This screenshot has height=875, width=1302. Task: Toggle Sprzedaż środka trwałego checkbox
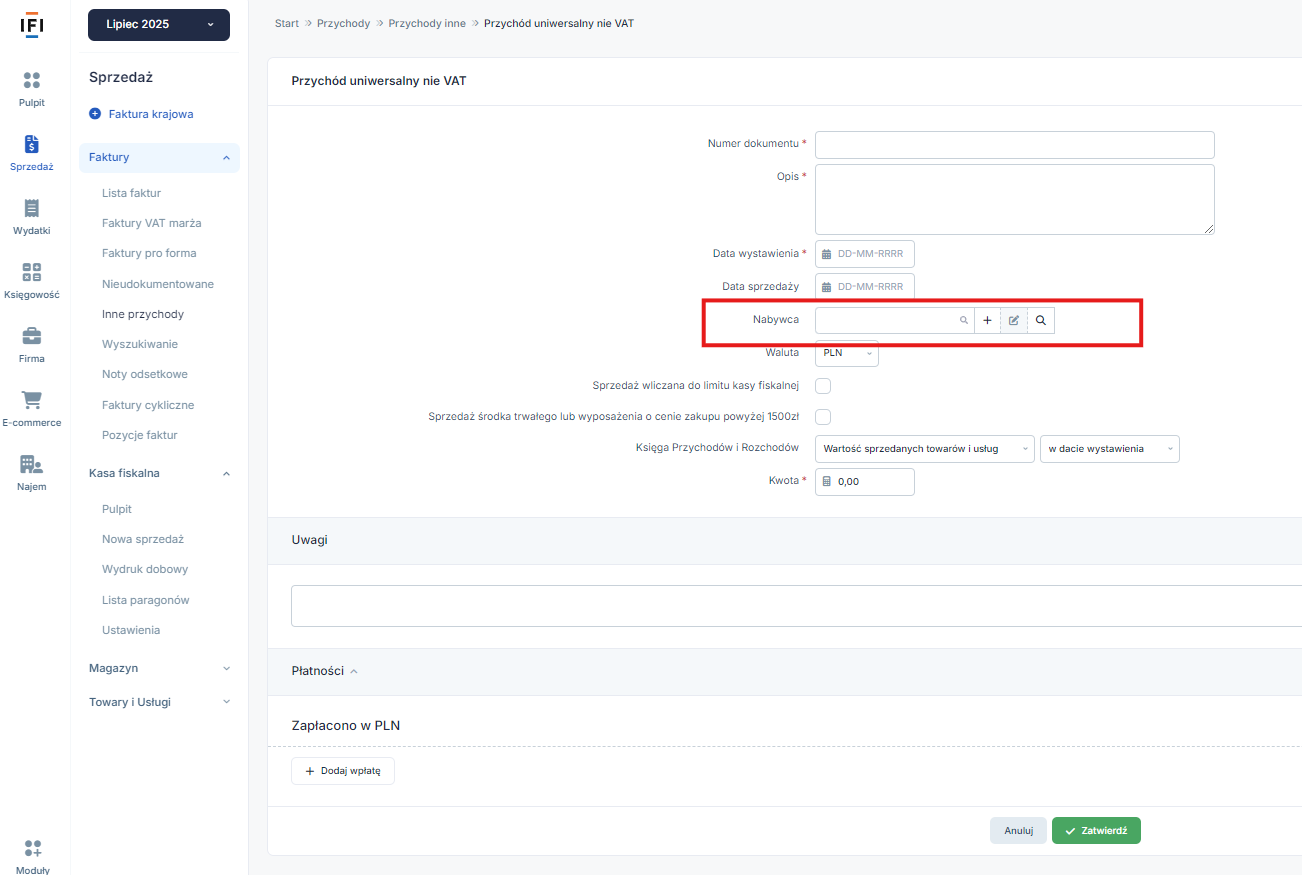(823, 417)
